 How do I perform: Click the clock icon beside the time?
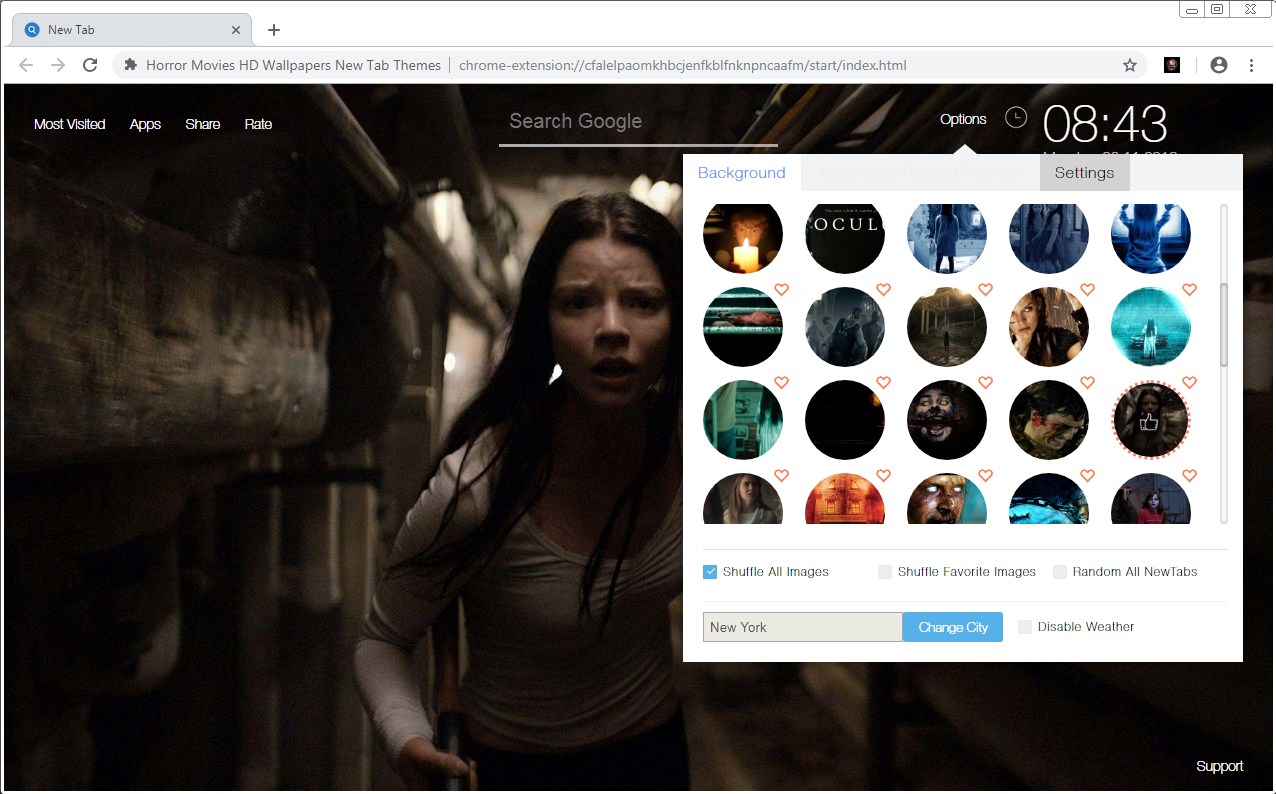[x=1016, y=117]
